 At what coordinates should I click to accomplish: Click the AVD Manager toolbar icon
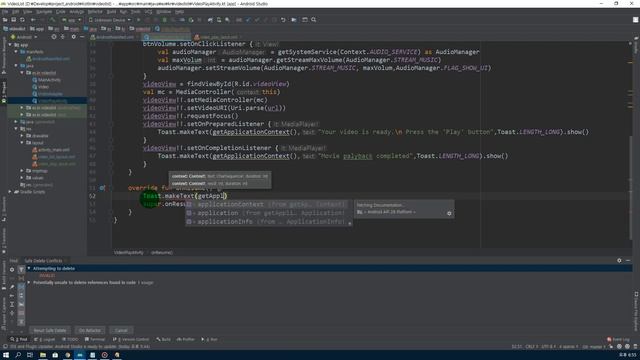click(x=219, y=20)
